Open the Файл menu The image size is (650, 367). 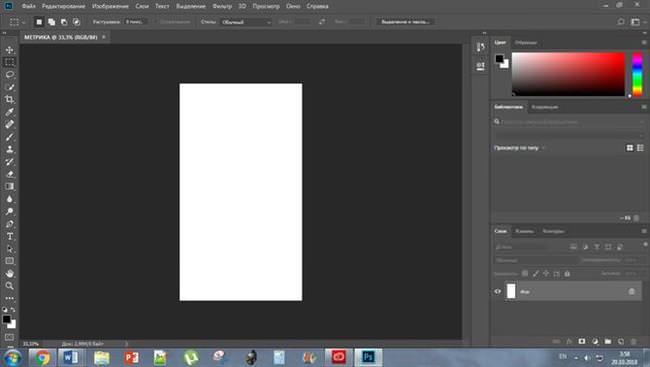(x=29, y=6)
